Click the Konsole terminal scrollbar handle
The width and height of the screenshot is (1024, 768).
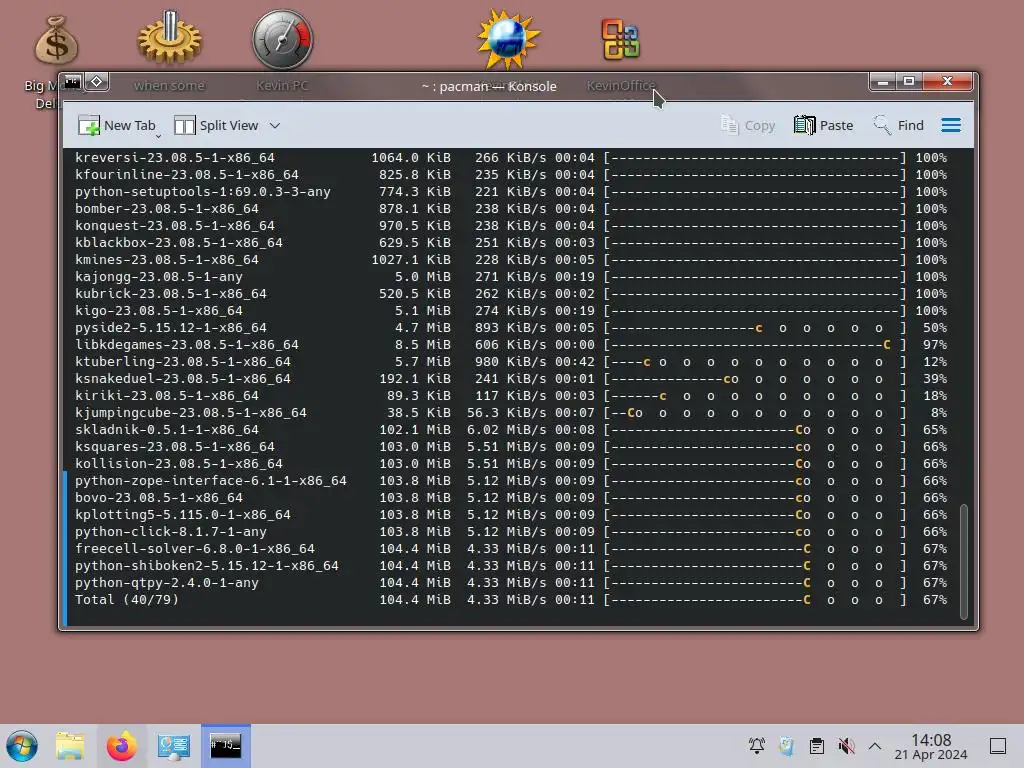pyautogui.click(x=963, y=562)
